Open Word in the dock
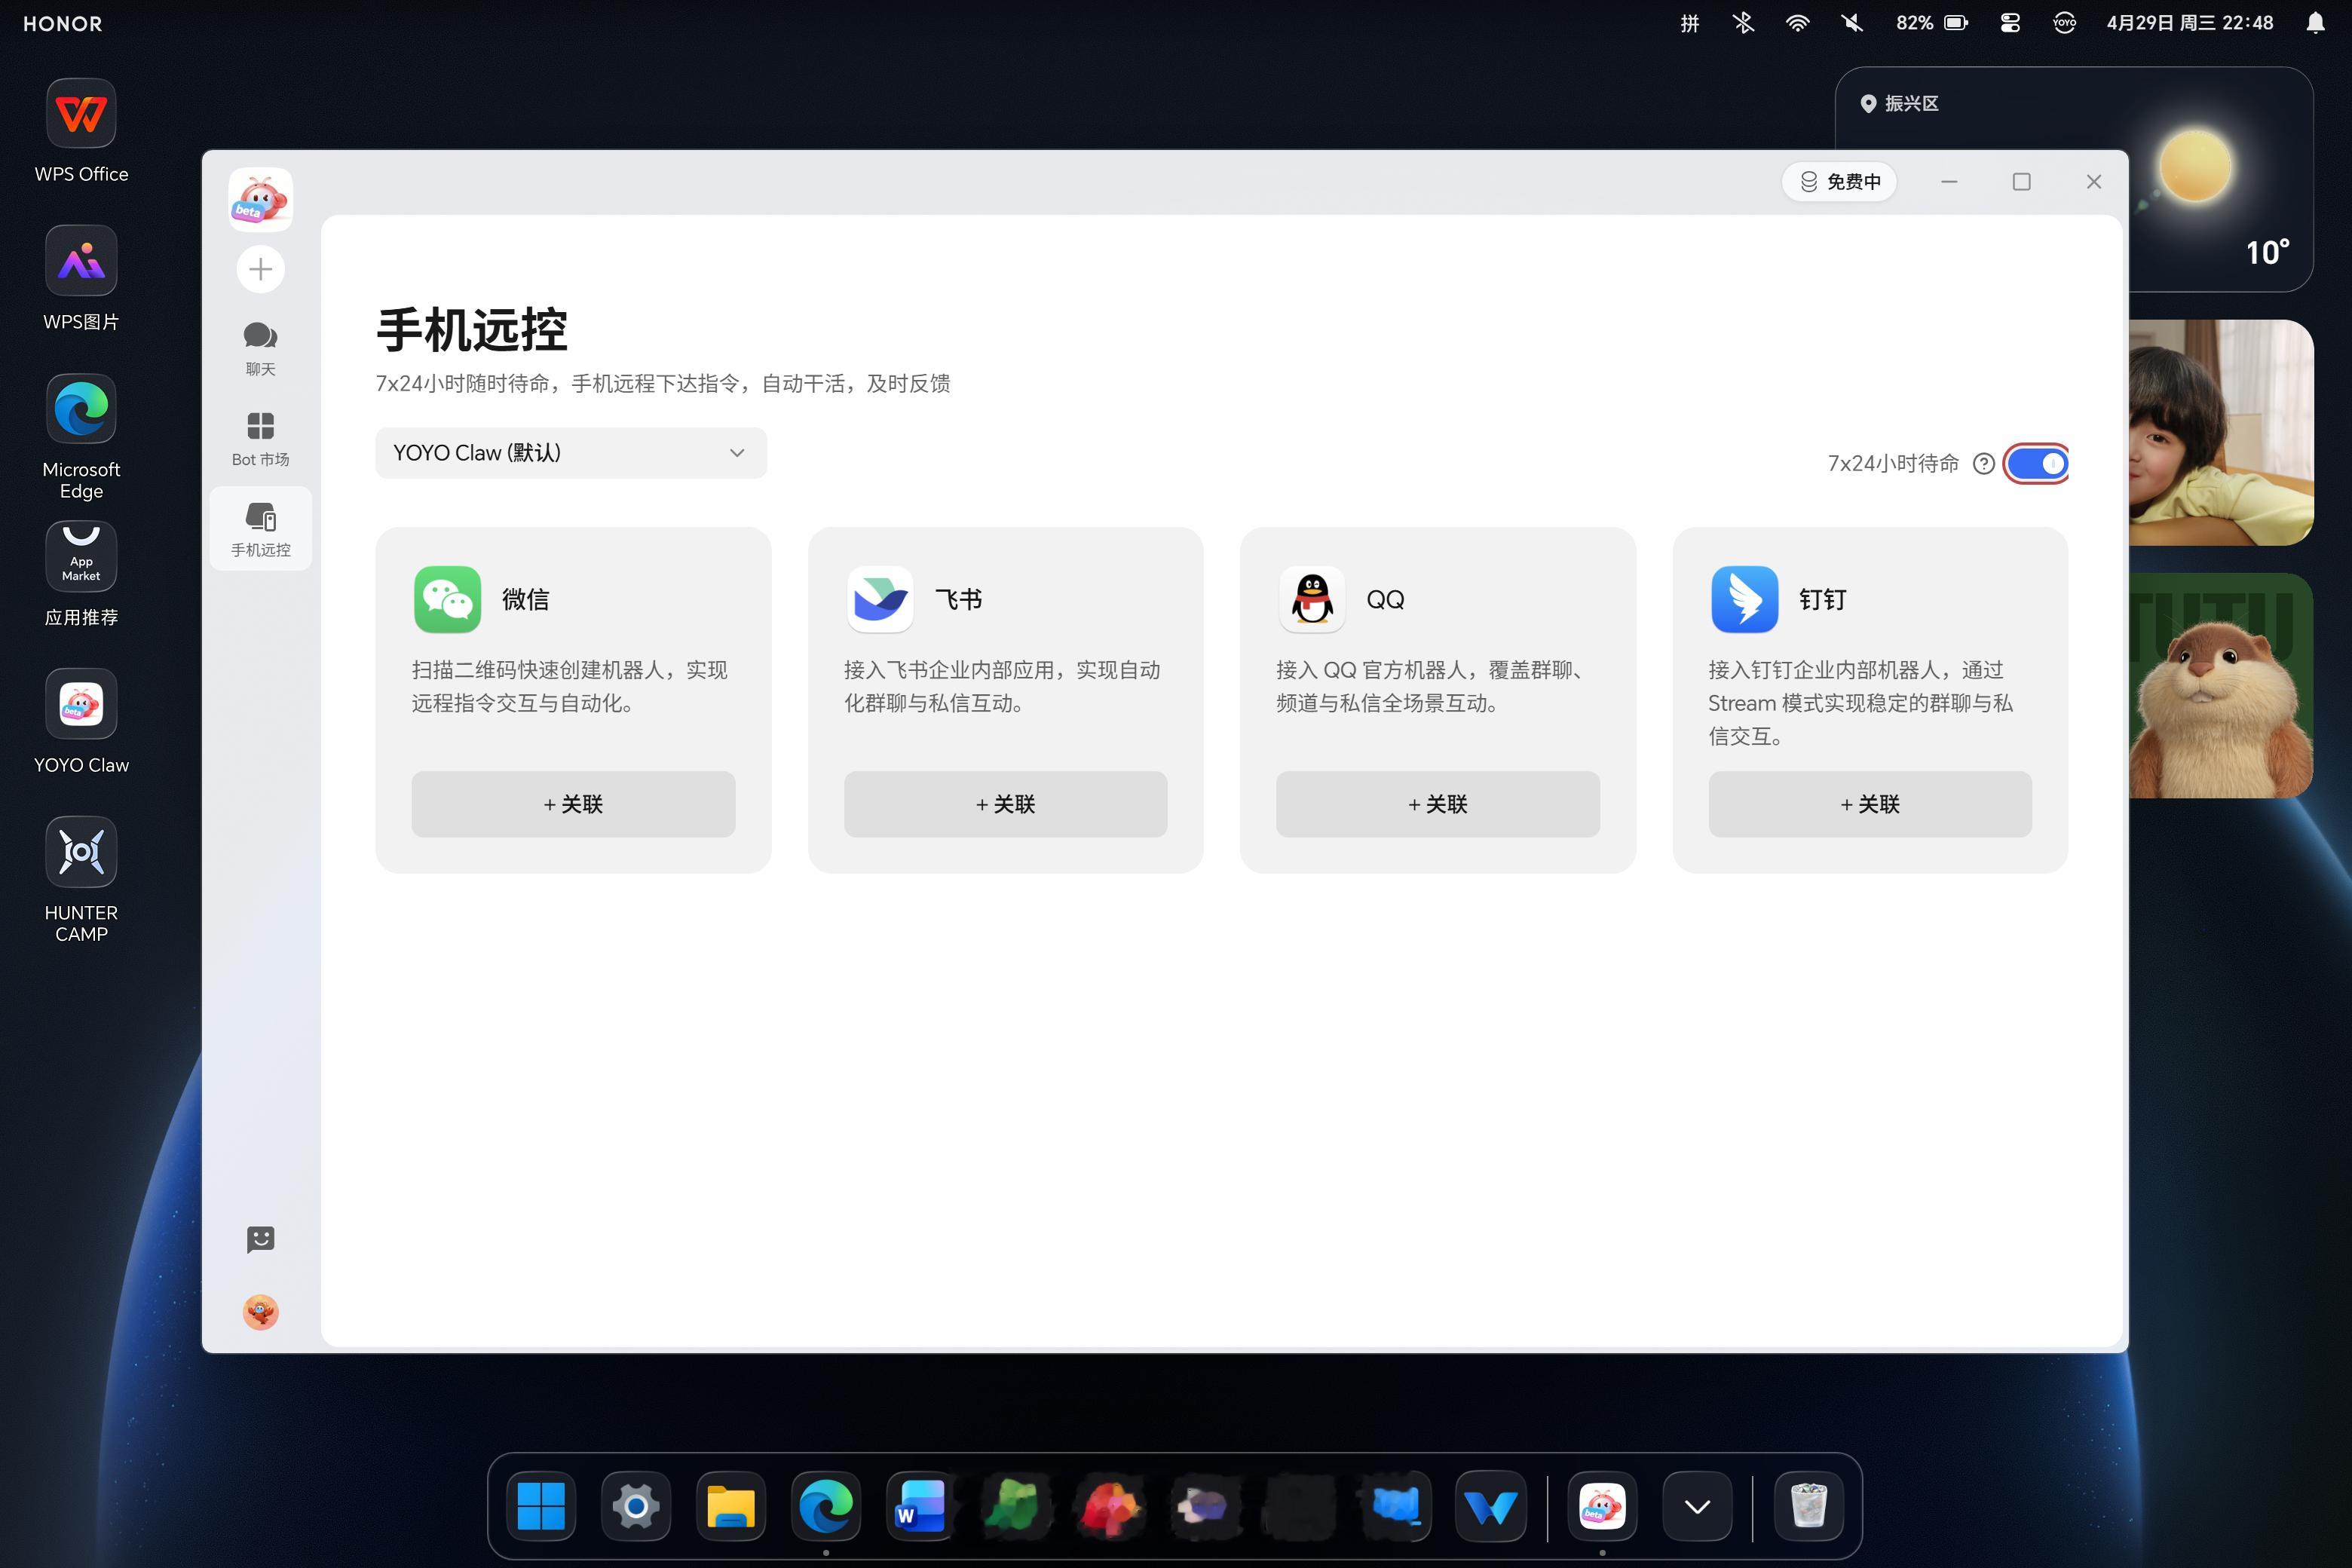The width and height of the screenshot is (2352, 1568). (920, 1506)
